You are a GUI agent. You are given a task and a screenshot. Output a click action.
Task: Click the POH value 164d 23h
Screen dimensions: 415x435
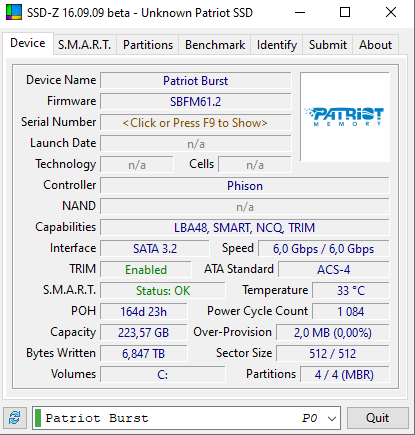click(x=144, y=312)
